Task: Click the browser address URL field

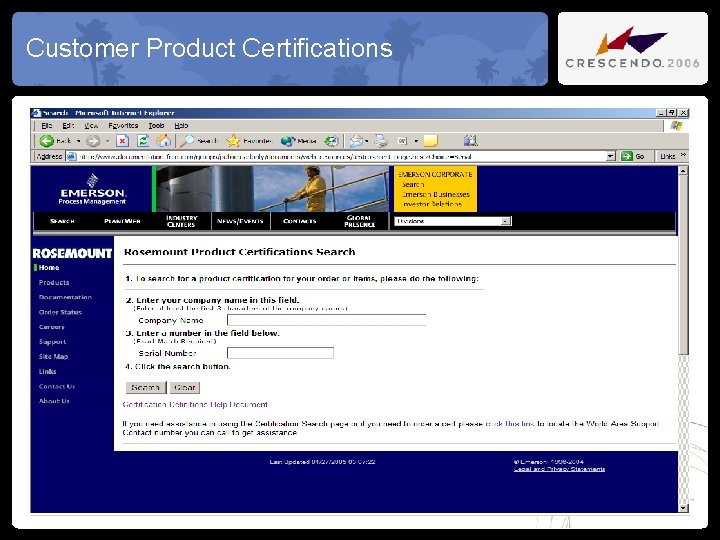Action: [341, 157]
